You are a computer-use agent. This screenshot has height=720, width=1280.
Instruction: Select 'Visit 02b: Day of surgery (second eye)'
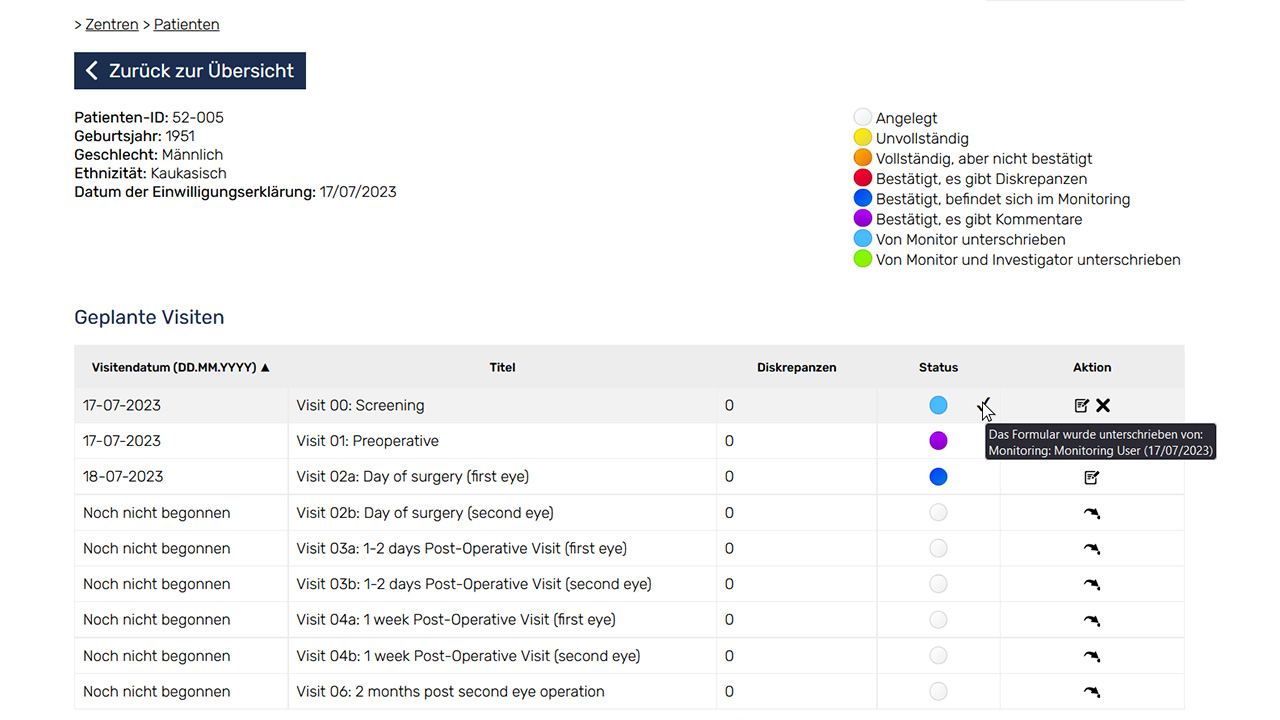click(425, 513)
